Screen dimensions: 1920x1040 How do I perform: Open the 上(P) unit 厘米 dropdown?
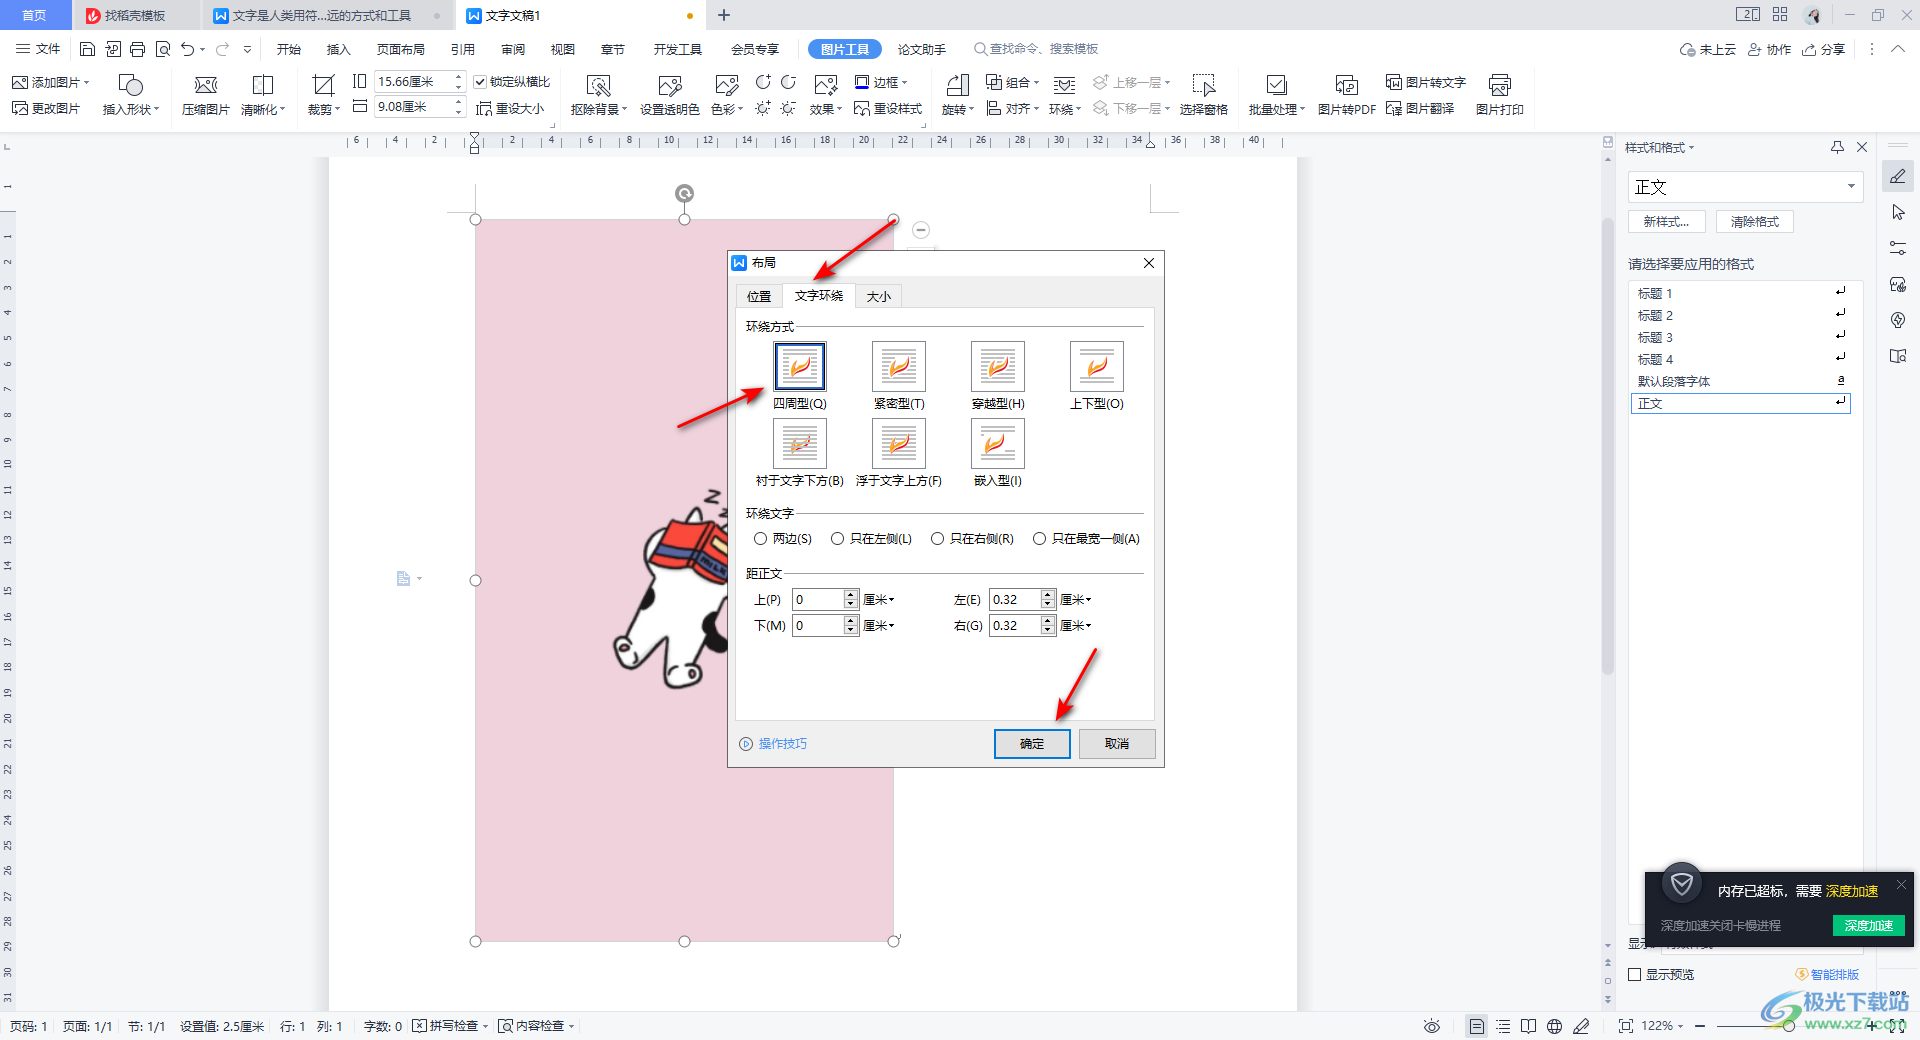(x=879, y=600)
